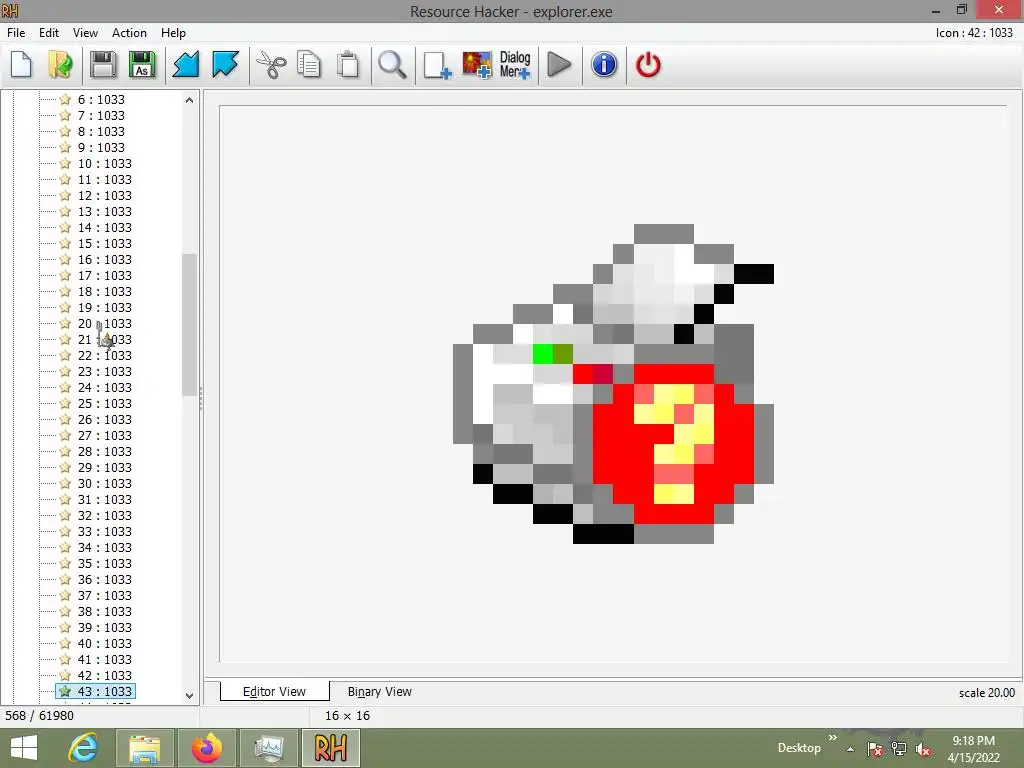
Task: Click the Resource Hacker taskbar button
Action: 330,748
